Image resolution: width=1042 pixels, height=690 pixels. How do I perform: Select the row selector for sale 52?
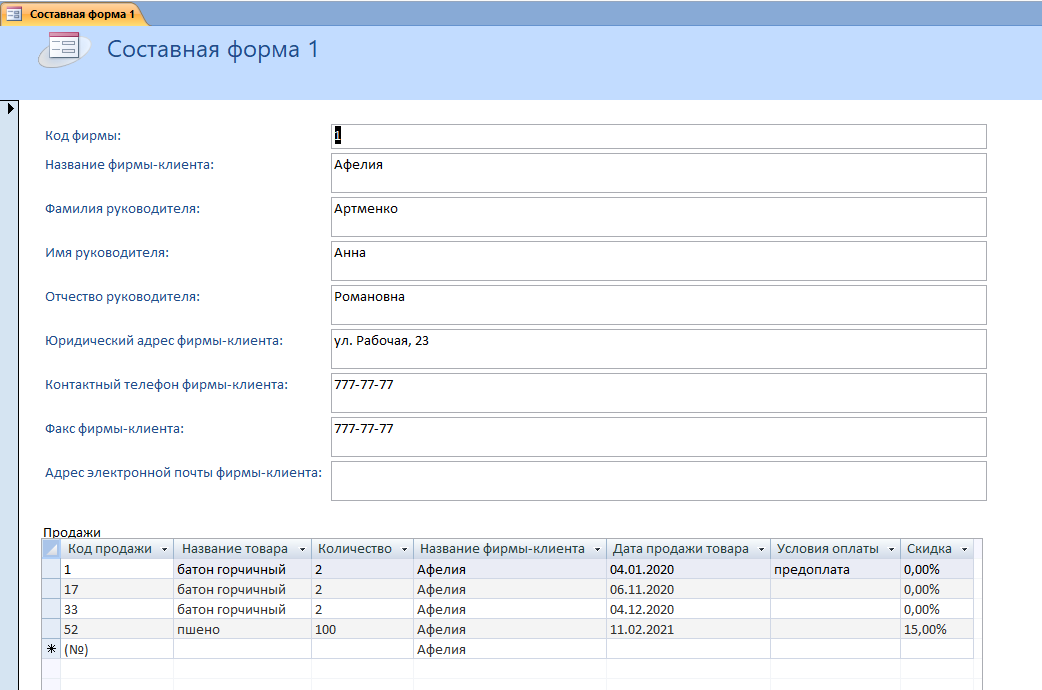click(51, 629)
